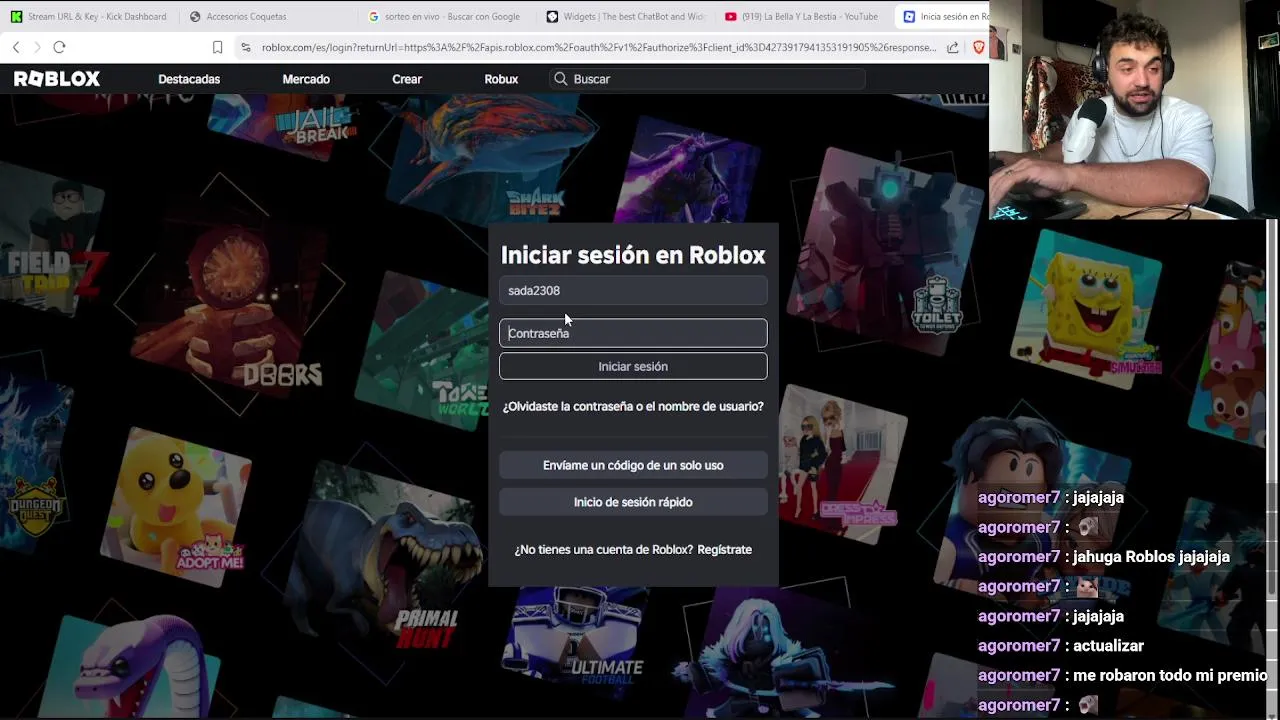The image size is (1280, 720).
Task: Click the browser forward arrow
Action: point(37,47)
